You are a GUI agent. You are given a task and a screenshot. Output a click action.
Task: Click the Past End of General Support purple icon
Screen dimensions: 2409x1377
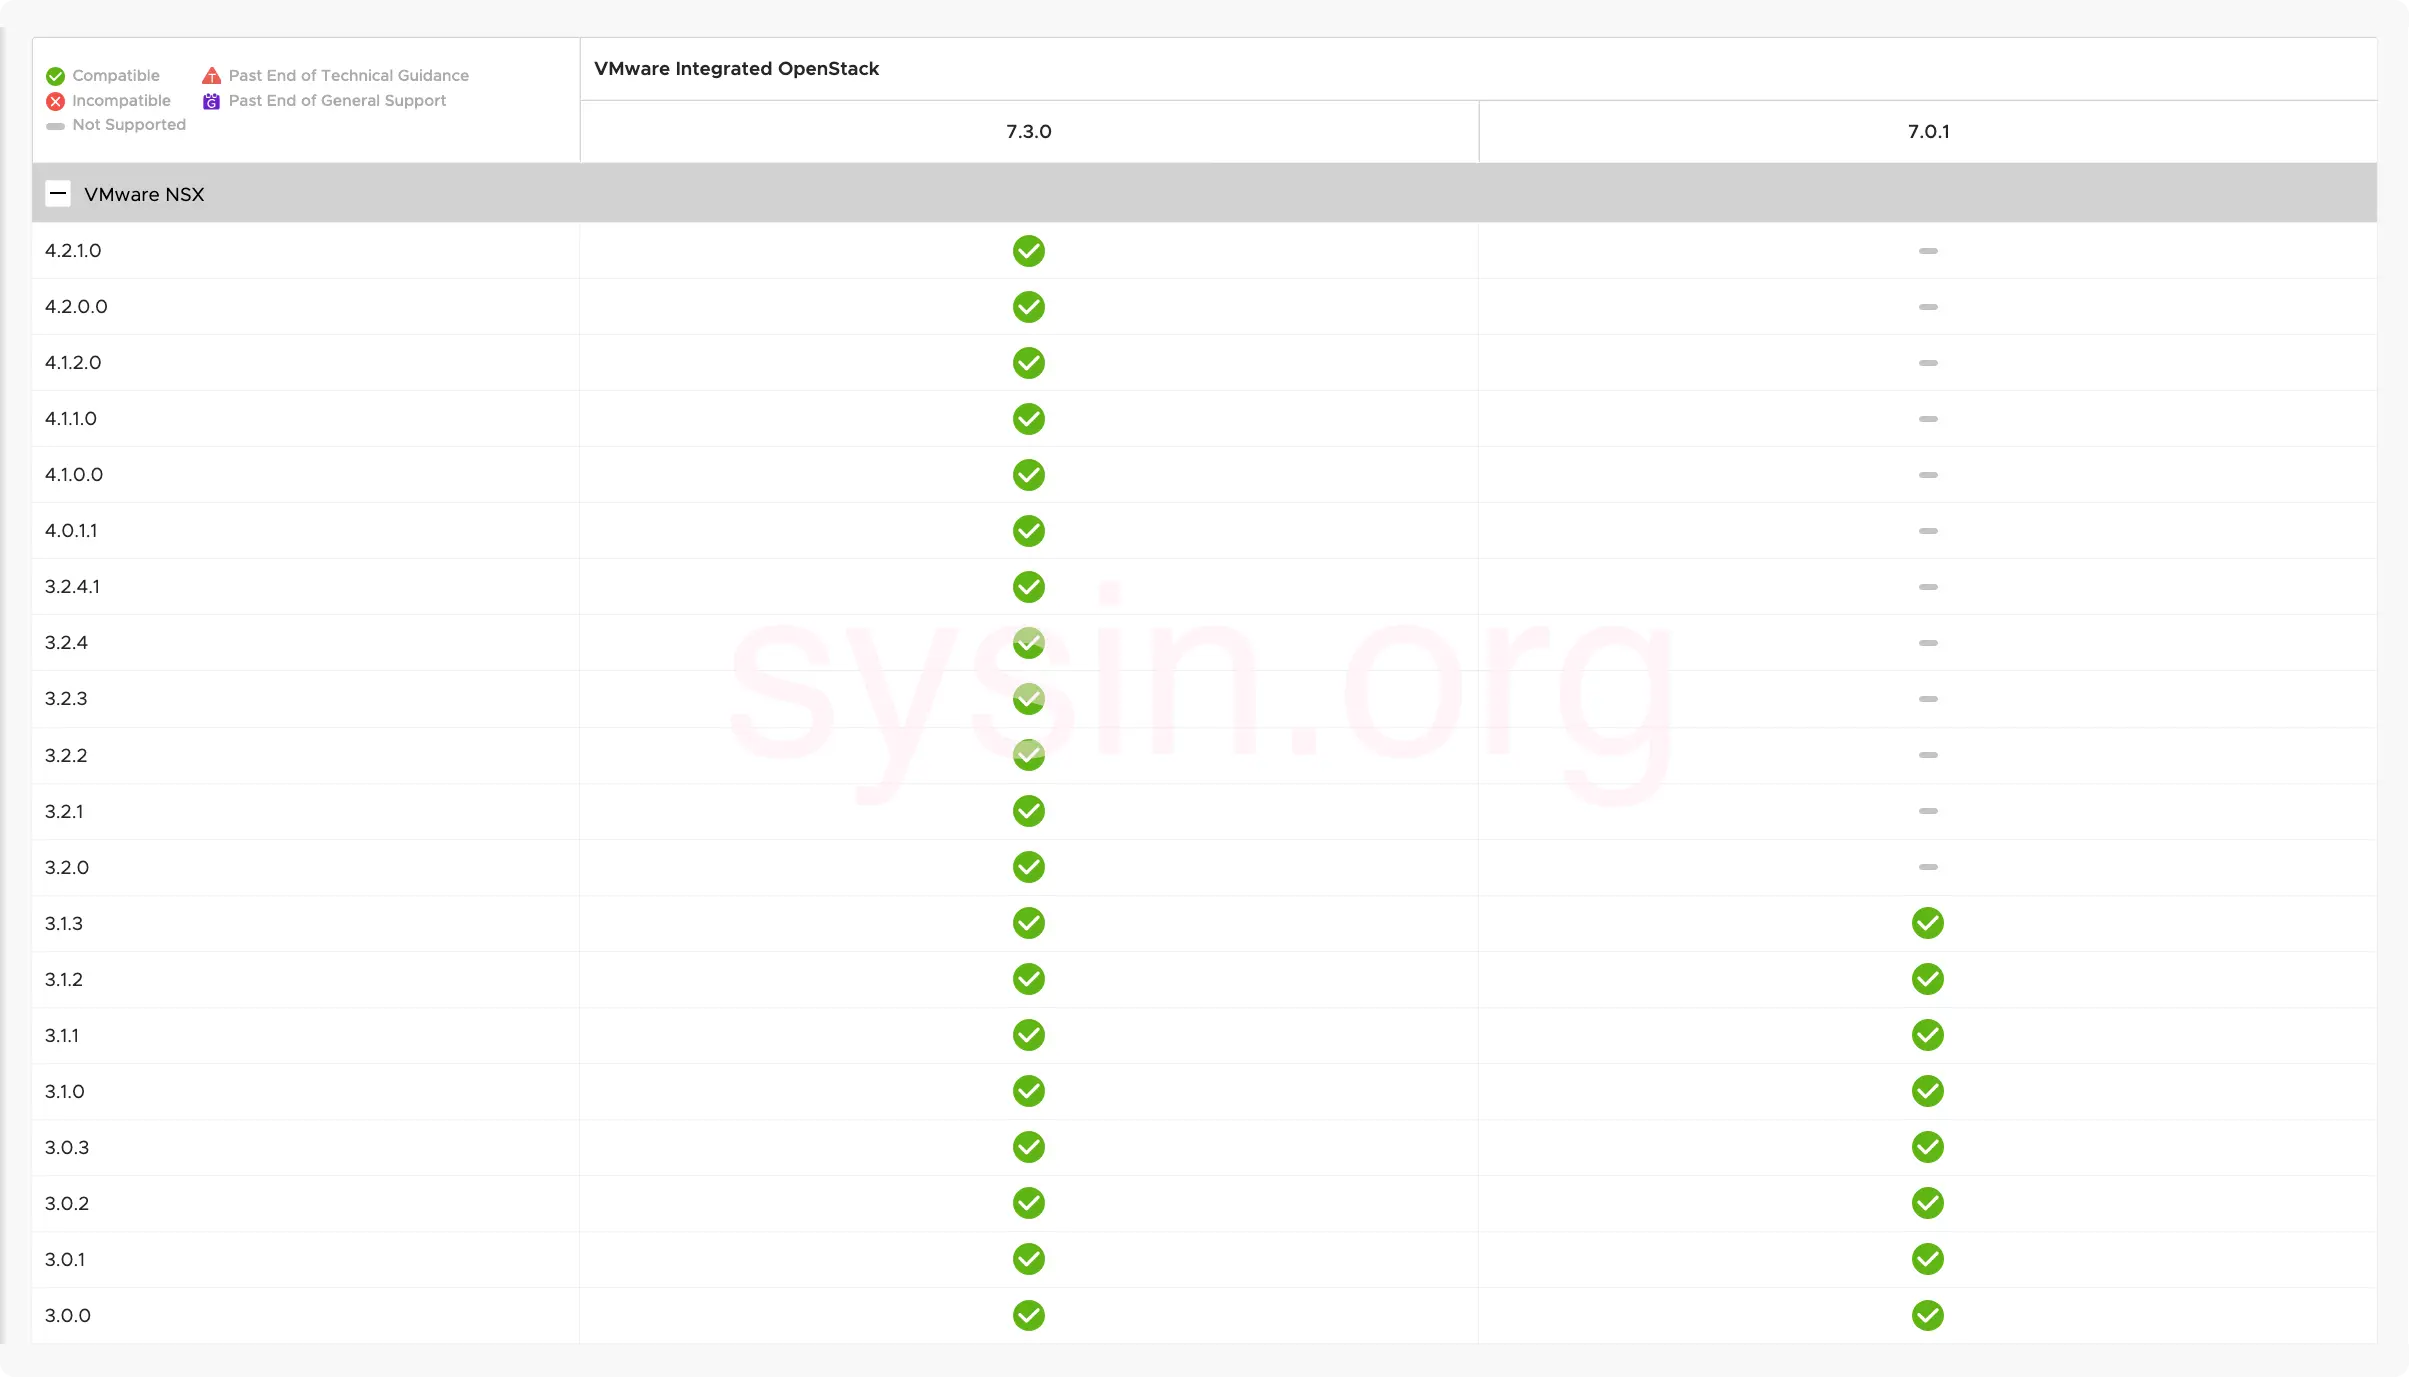click(x=211, y=101)
